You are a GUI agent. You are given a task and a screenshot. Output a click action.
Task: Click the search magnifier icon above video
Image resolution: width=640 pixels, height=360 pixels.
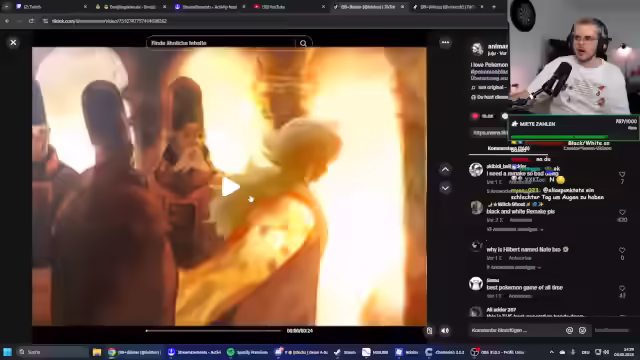tap(303, 43)
